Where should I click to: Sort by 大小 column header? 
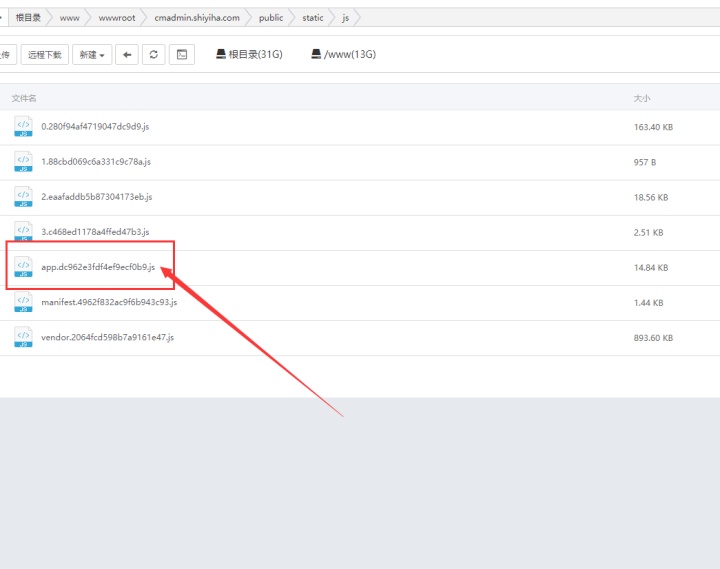642,98
